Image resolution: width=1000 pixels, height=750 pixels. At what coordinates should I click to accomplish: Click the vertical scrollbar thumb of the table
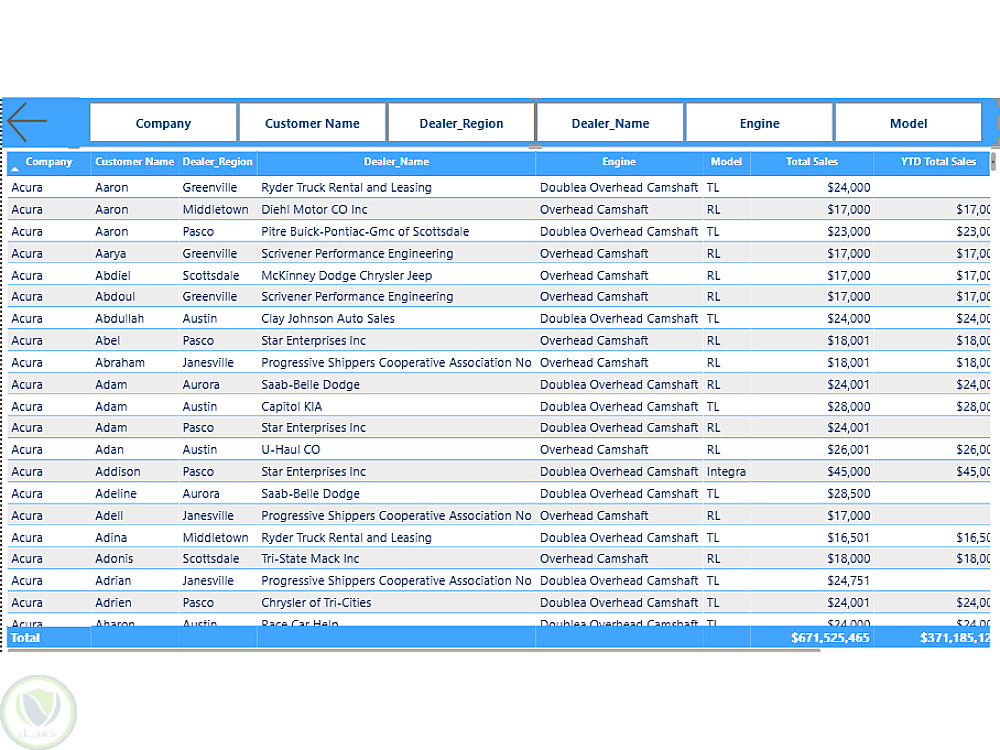click(x=993, y=162)
